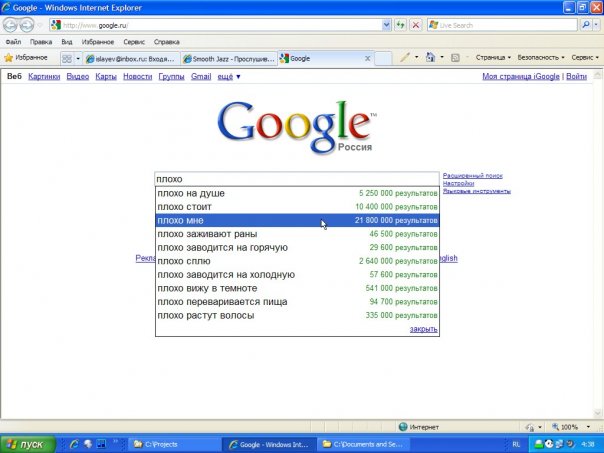Open C:\Projects taskbar window
The width and height of the screenshot is (604, 453).
click(x=171, y=443)
